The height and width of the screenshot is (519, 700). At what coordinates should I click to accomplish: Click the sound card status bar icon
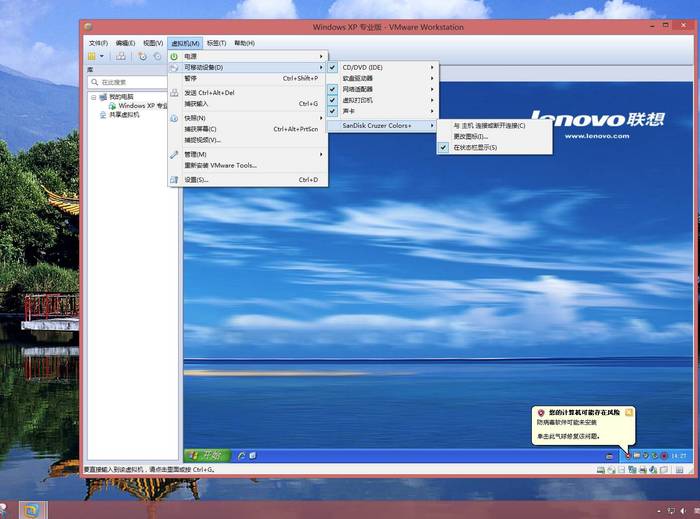click(653, 470)
